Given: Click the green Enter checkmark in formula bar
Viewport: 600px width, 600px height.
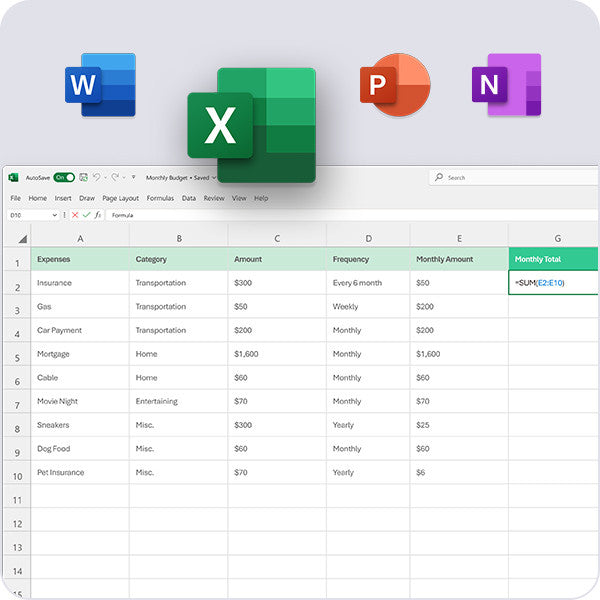Looking at the screenshot, I should pos(87,215).
